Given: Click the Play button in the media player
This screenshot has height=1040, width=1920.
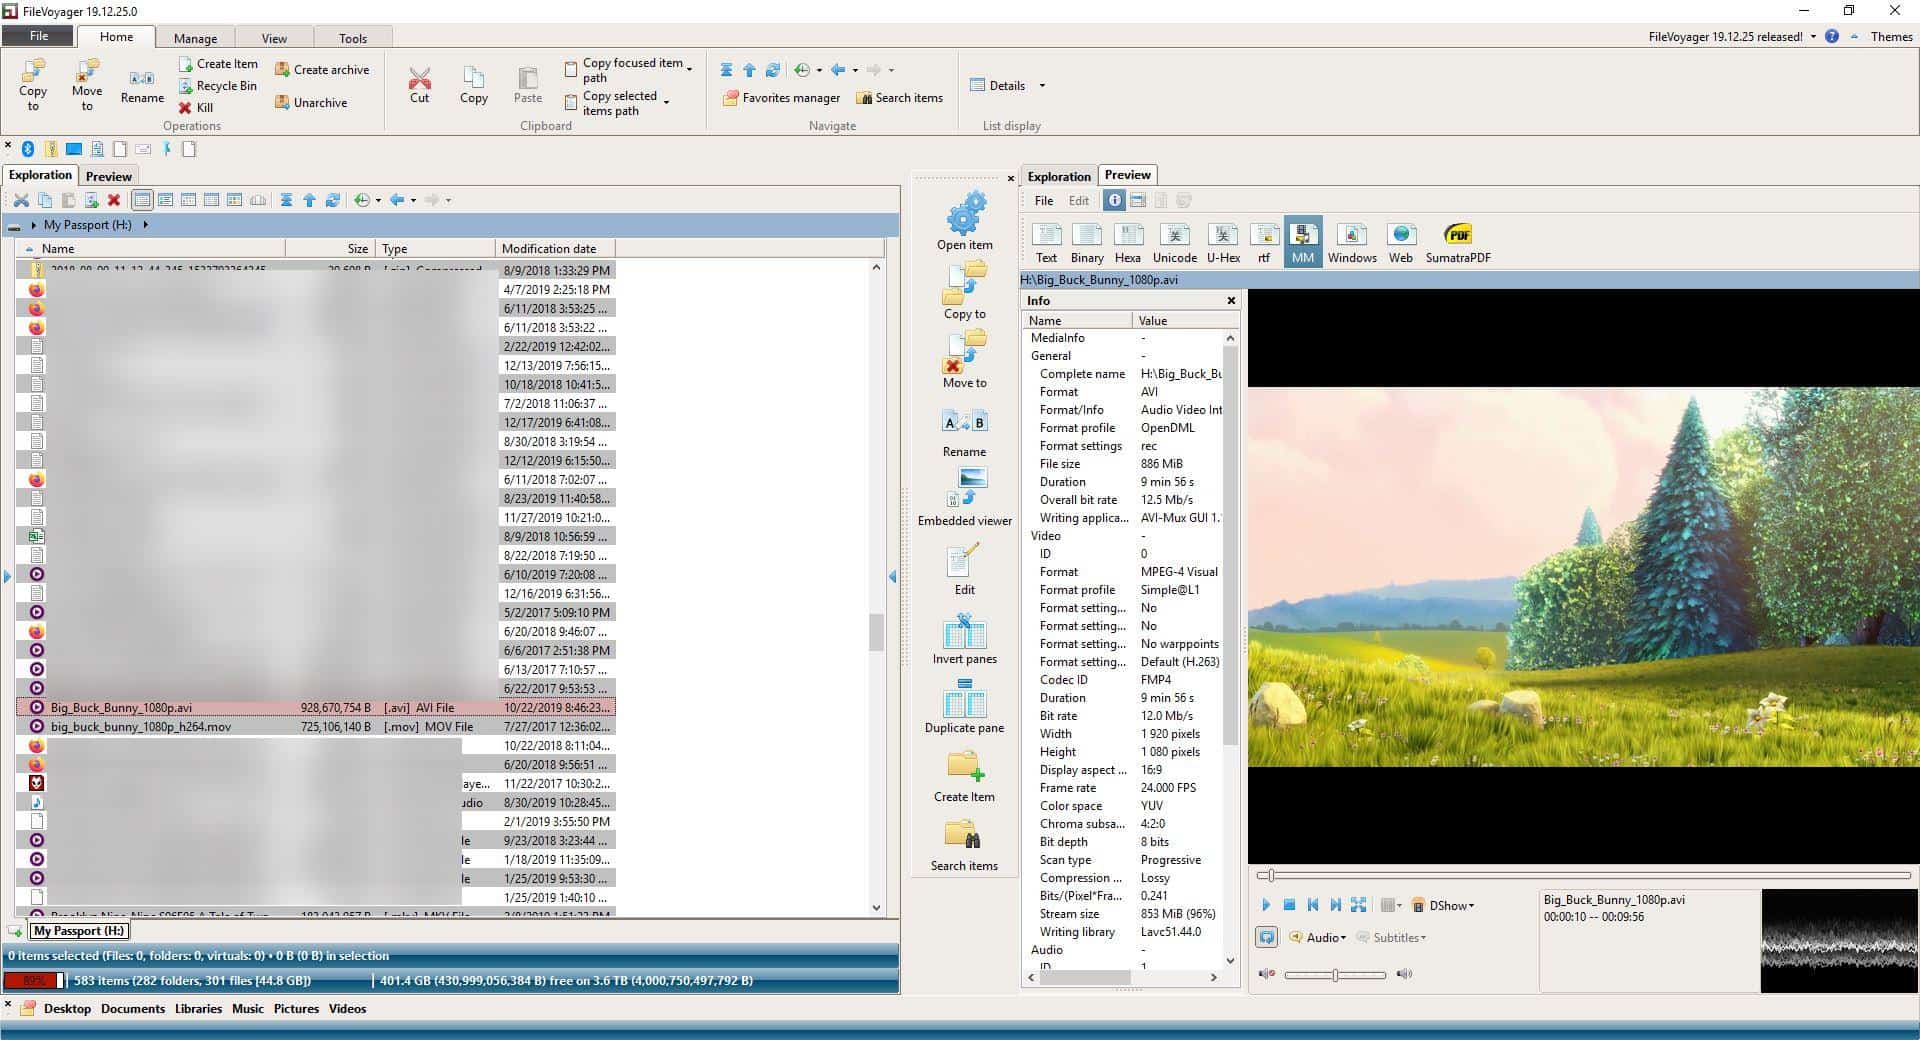Looking at the screenshot, I should click(x=1266, y=905).
